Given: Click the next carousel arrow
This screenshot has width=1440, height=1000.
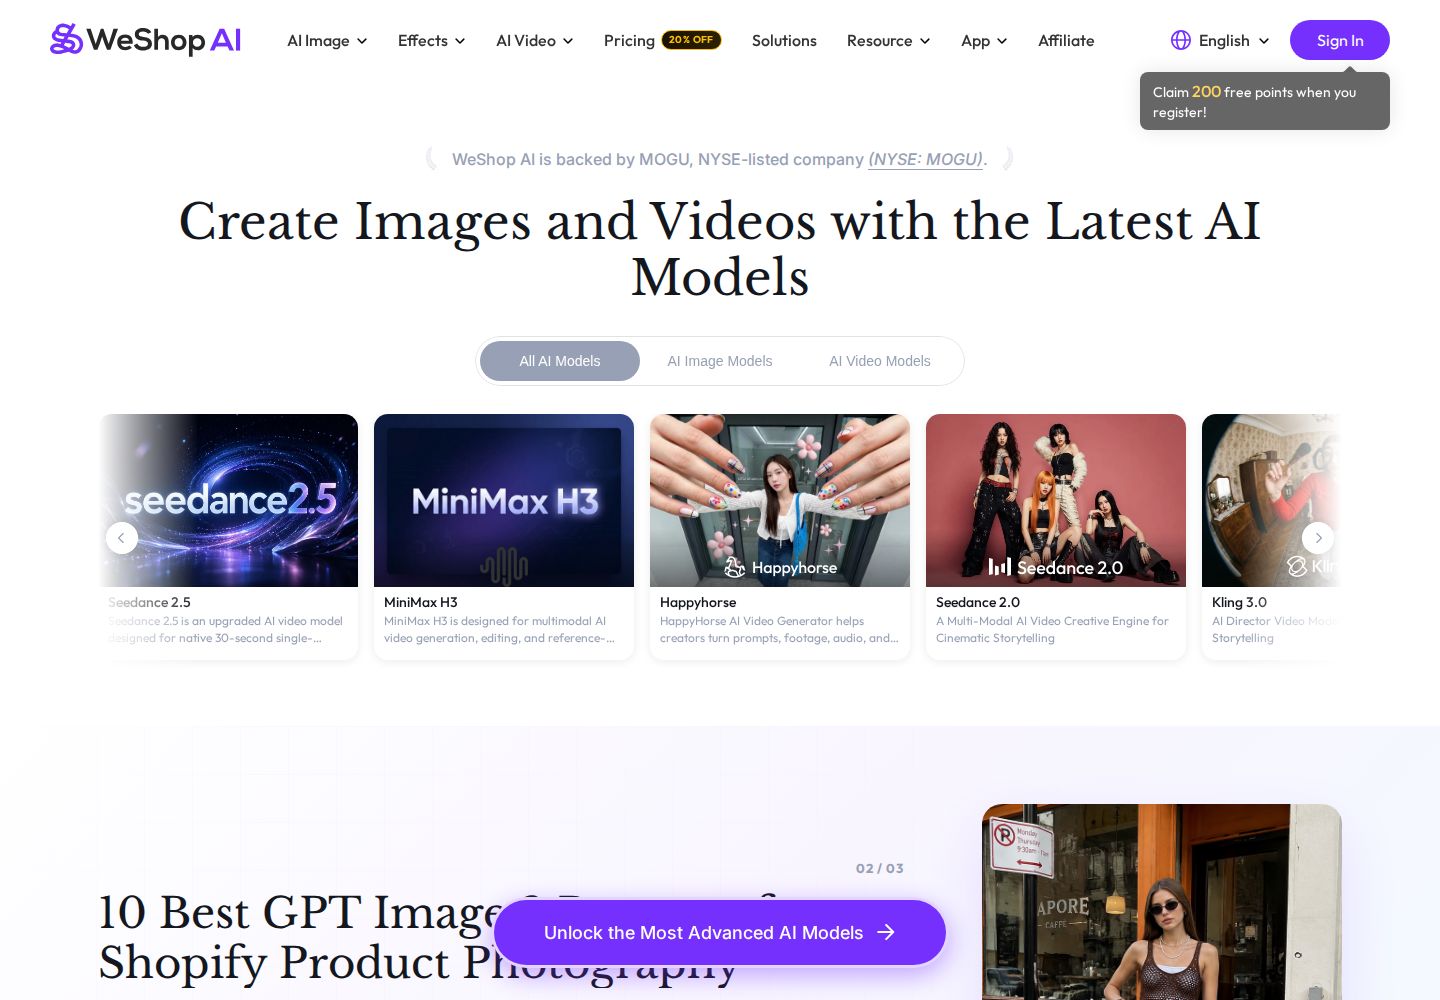Looking at the screenshot, I should pos(1318,538).
